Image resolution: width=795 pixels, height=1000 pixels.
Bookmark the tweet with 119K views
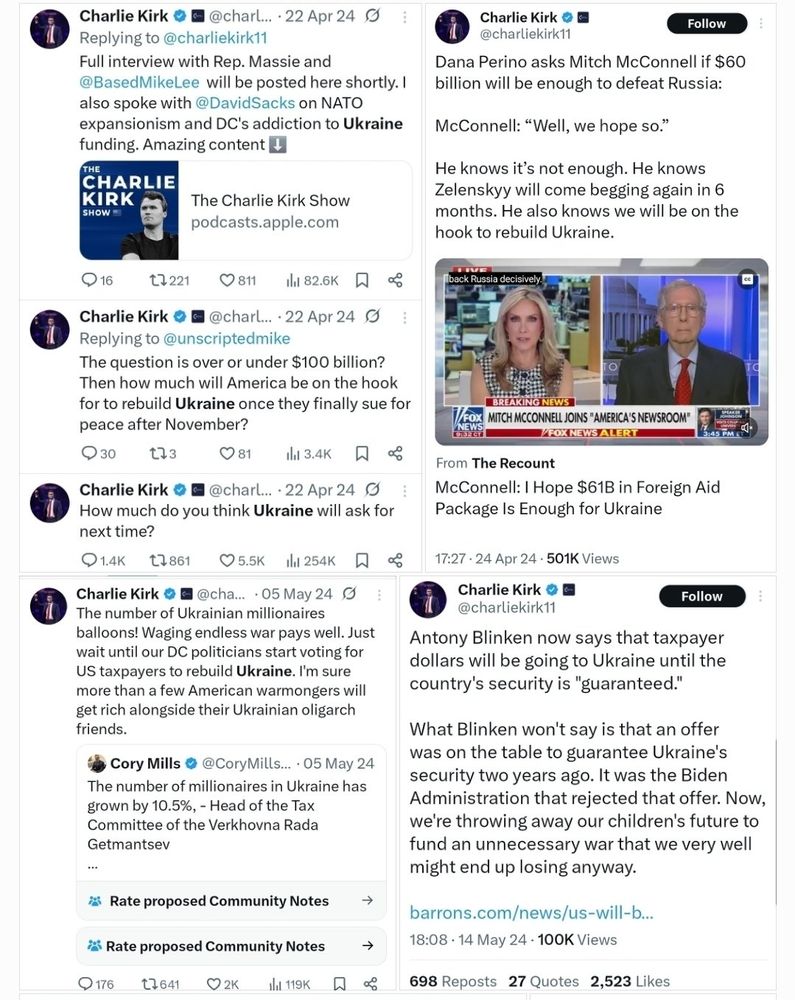click(340, 984)
